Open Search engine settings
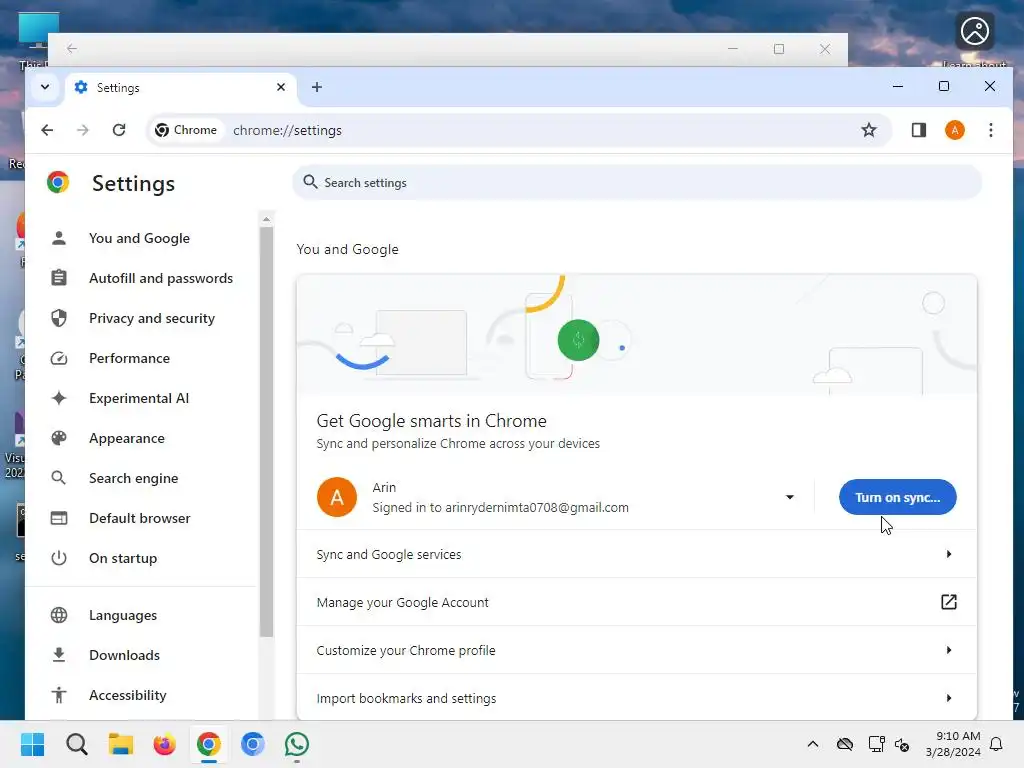The width and height of the screenshot is (1024, 768). click(x=133, y=478)
